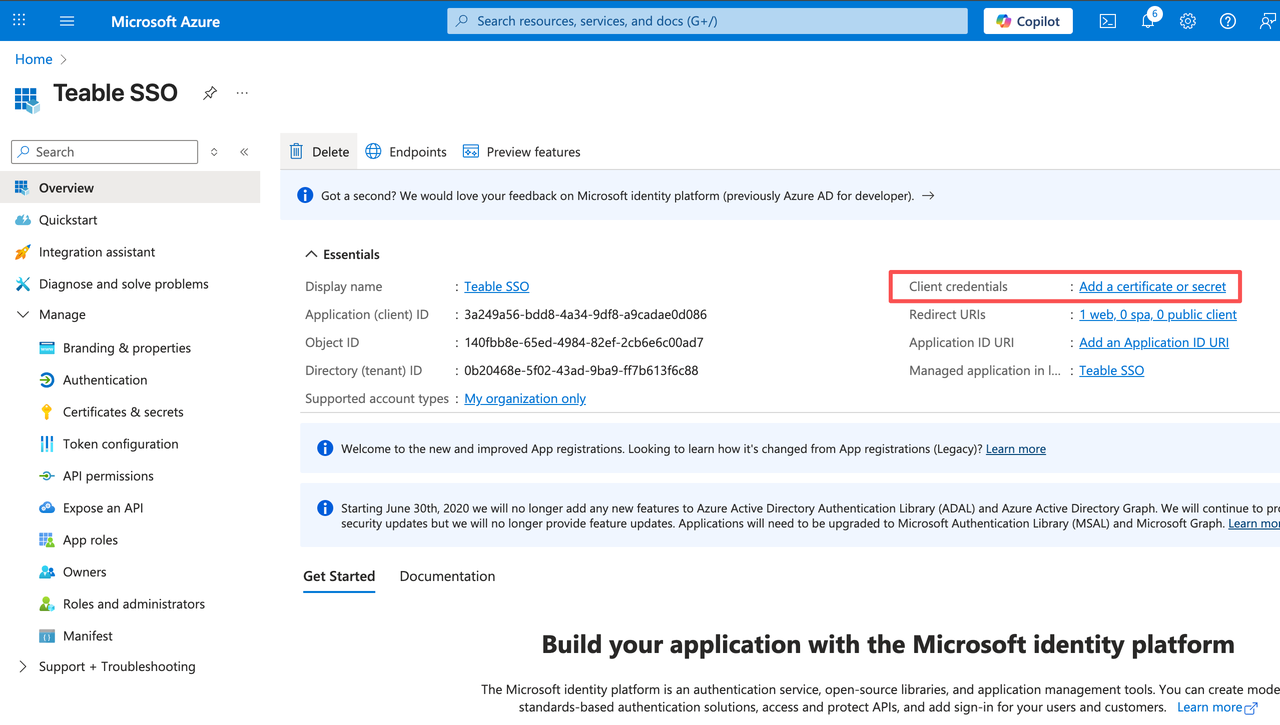Open My organization only link
1280x725 pixels.
click(525, 398)
